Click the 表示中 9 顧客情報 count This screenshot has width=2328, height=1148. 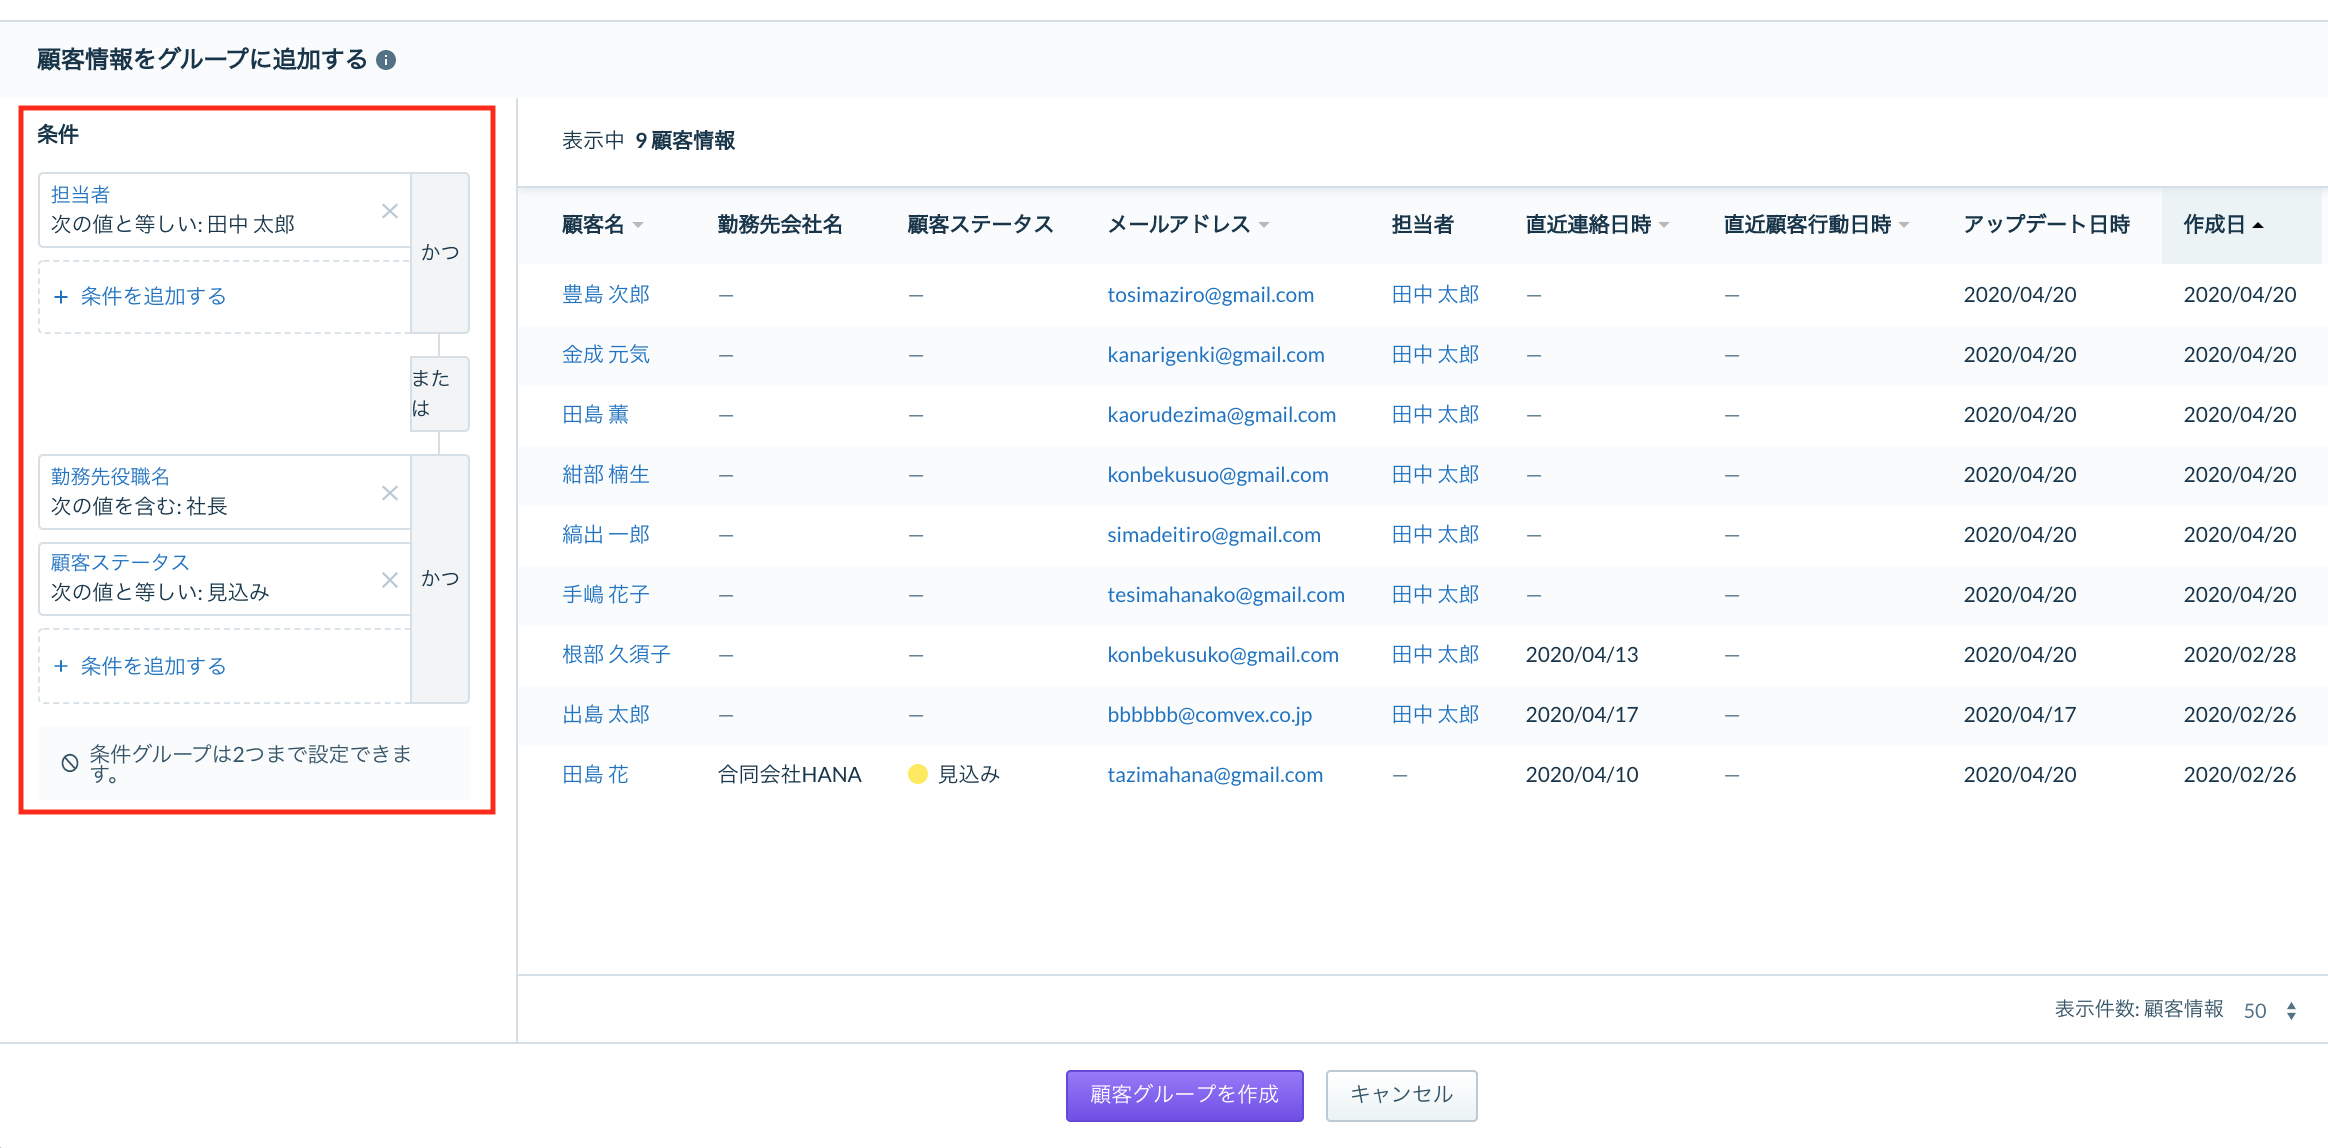[x=648, y=141]
